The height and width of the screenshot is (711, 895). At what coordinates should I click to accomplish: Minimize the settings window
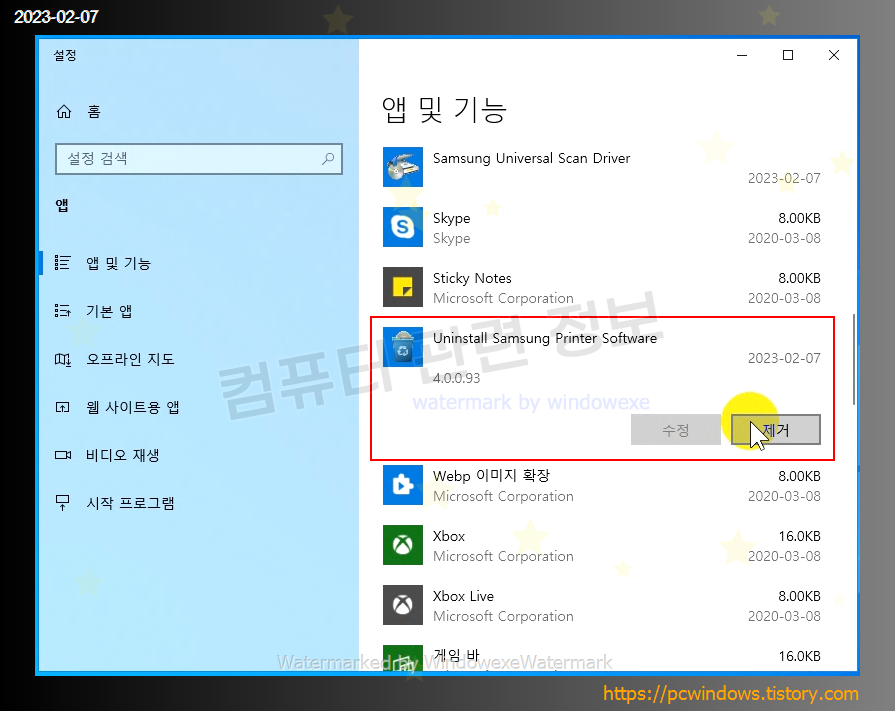pyautogui.click(x=742, y=55)
